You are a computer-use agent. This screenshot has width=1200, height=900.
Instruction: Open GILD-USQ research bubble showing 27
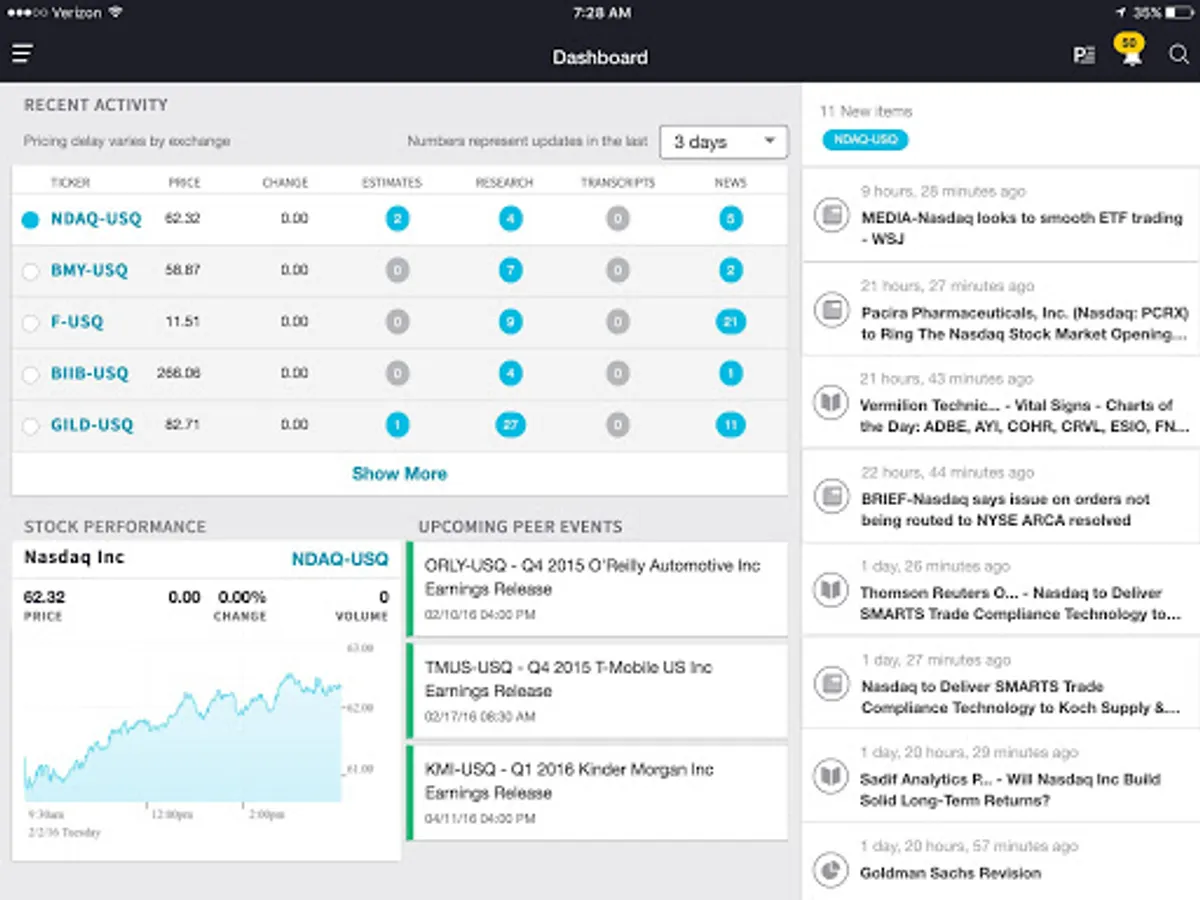[511, 425]
